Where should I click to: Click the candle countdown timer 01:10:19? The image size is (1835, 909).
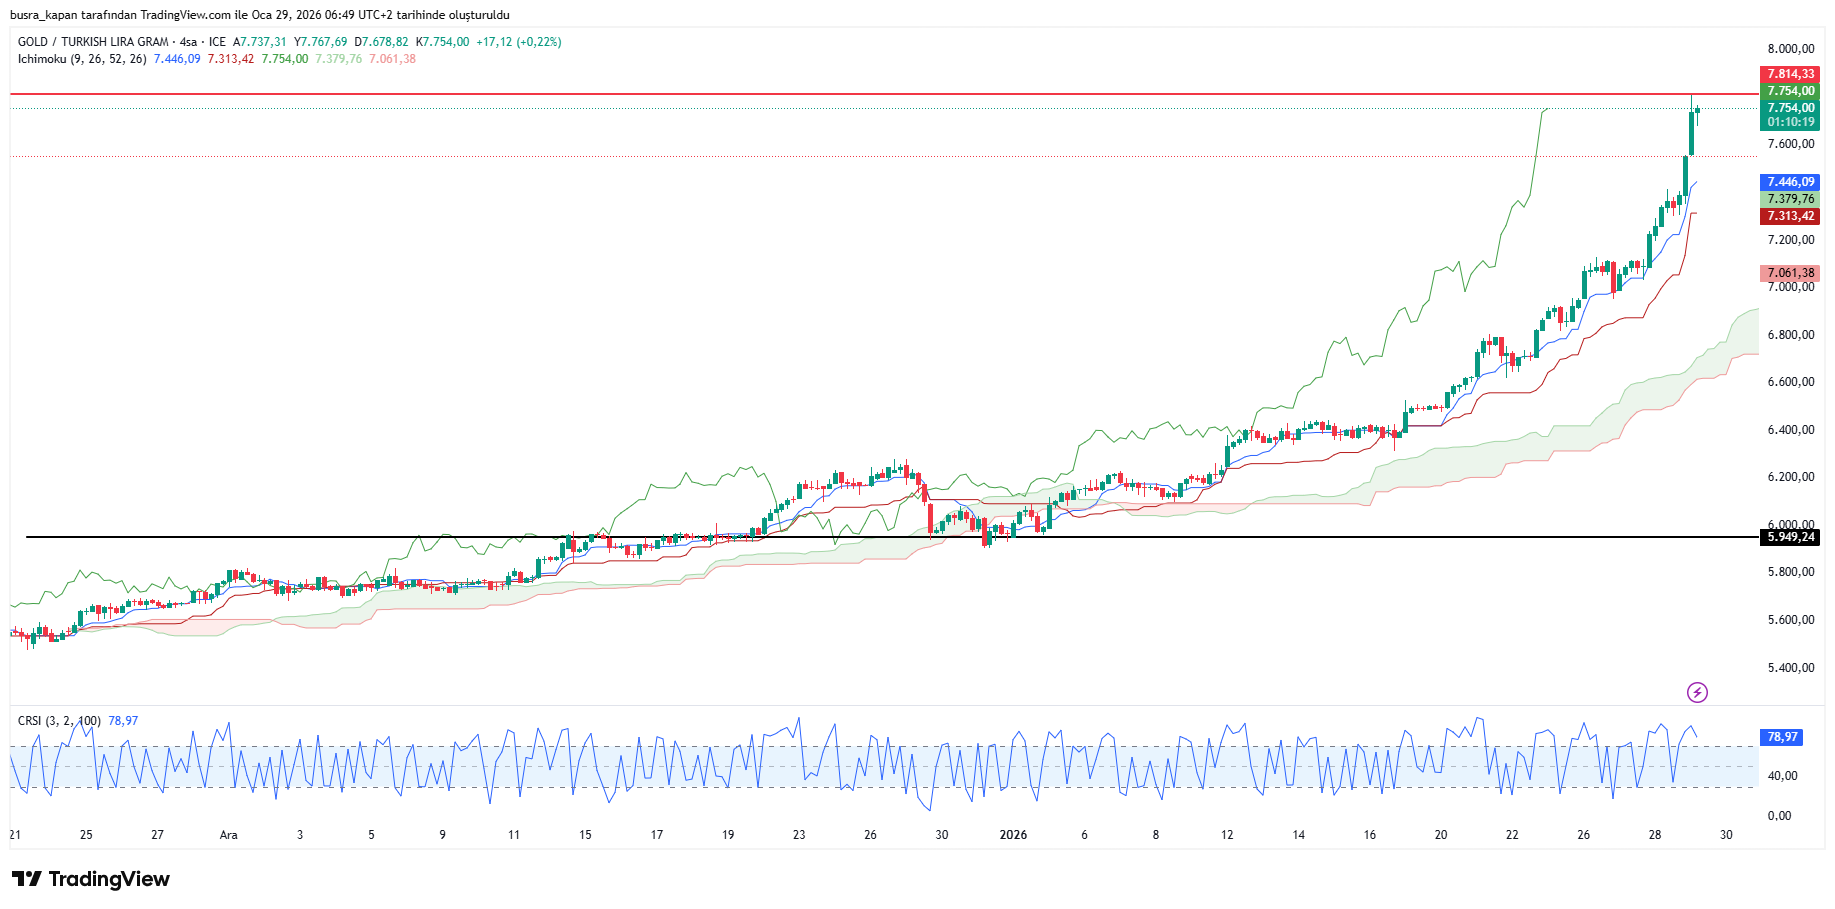1789,122
